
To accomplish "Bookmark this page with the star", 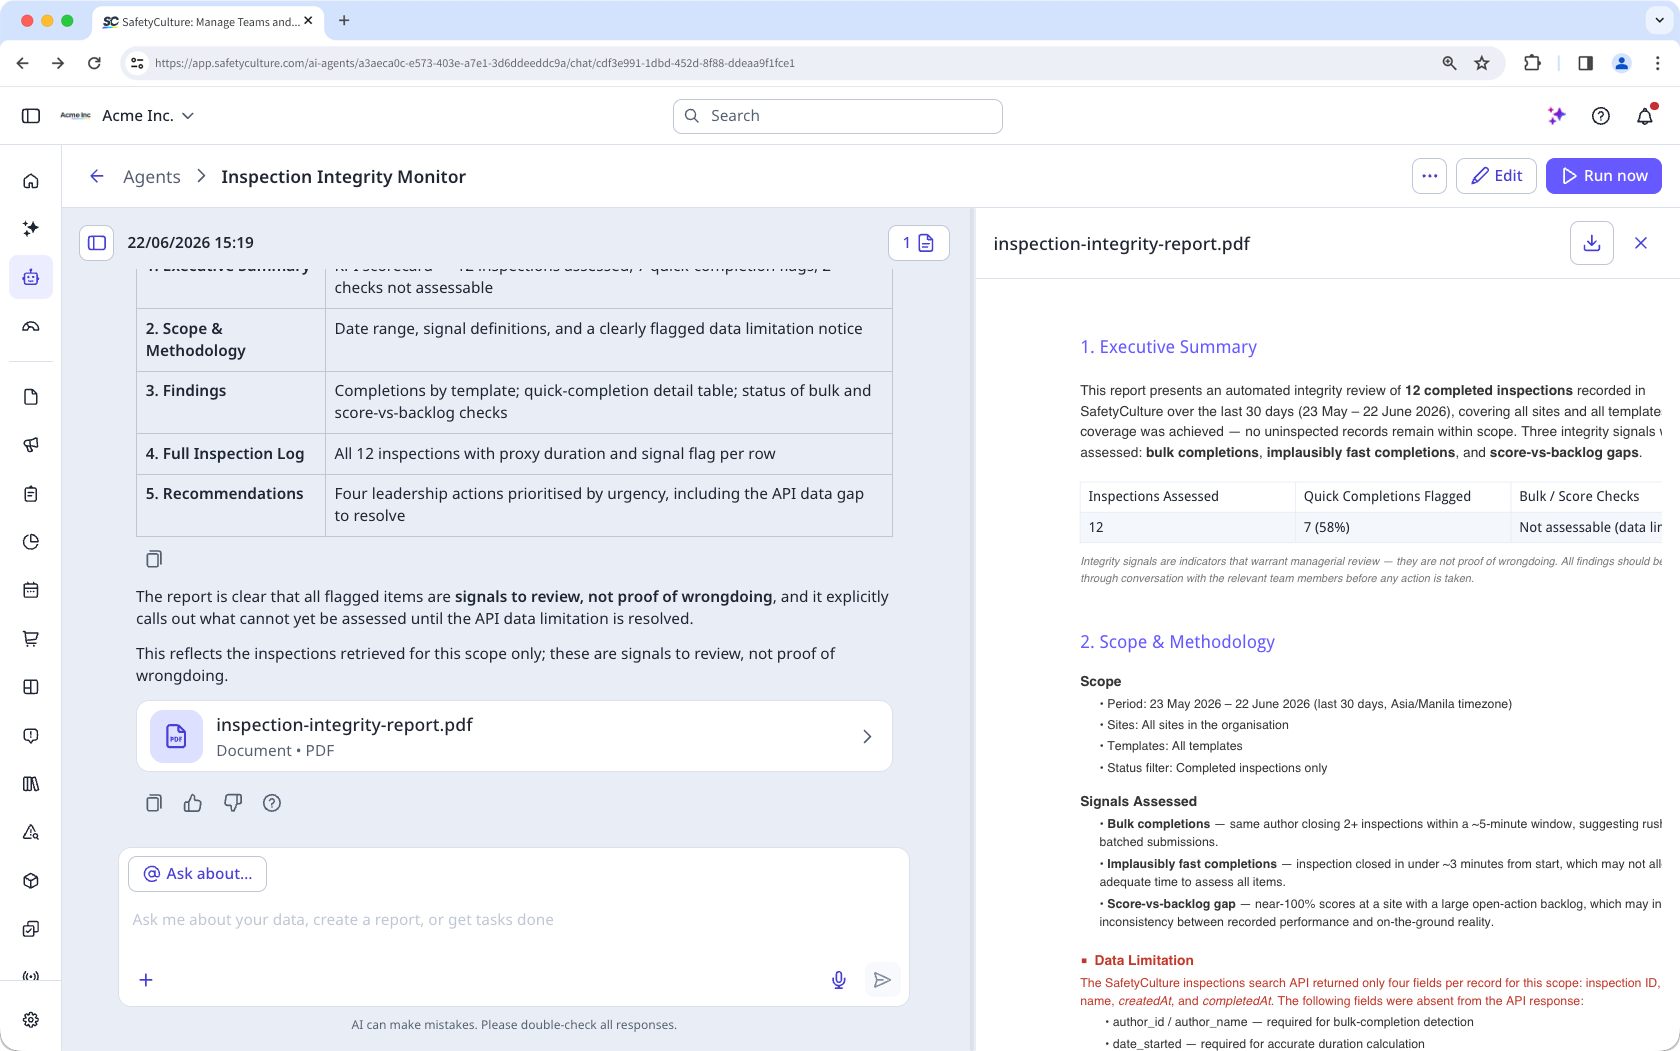I will (x=1482, y=63).
